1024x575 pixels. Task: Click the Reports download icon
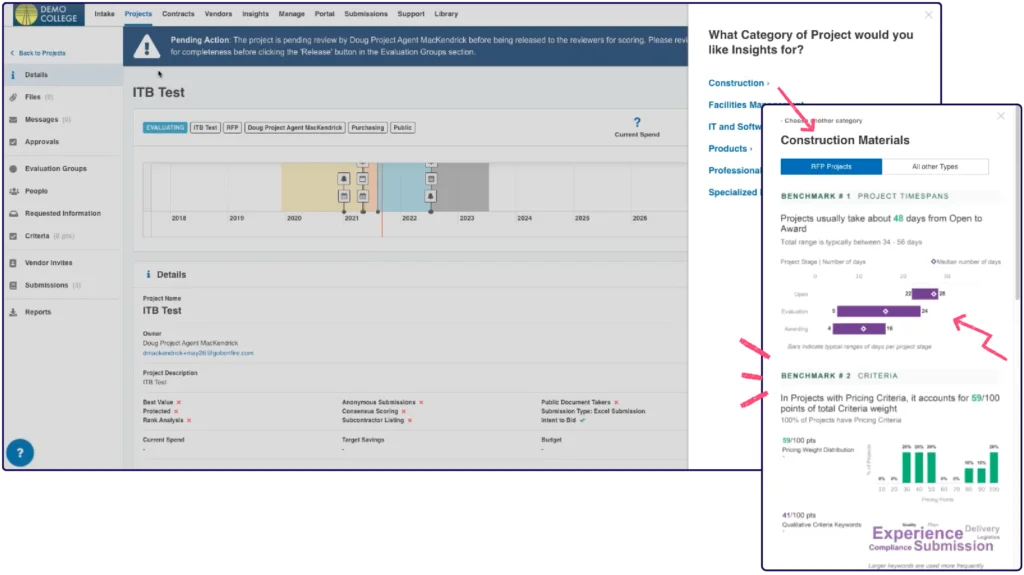coord(13,312)
